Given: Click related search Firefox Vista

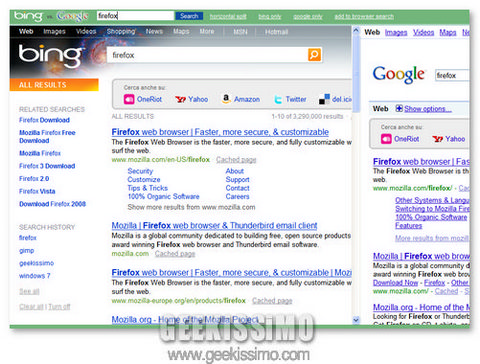Looking at the screenshot, I should (37, 191).
